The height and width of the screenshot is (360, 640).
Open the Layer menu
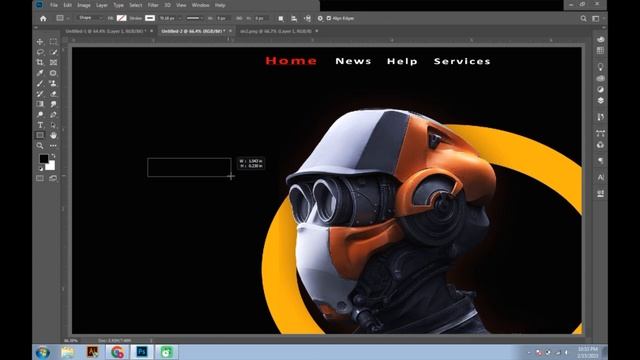coord(102,5)
